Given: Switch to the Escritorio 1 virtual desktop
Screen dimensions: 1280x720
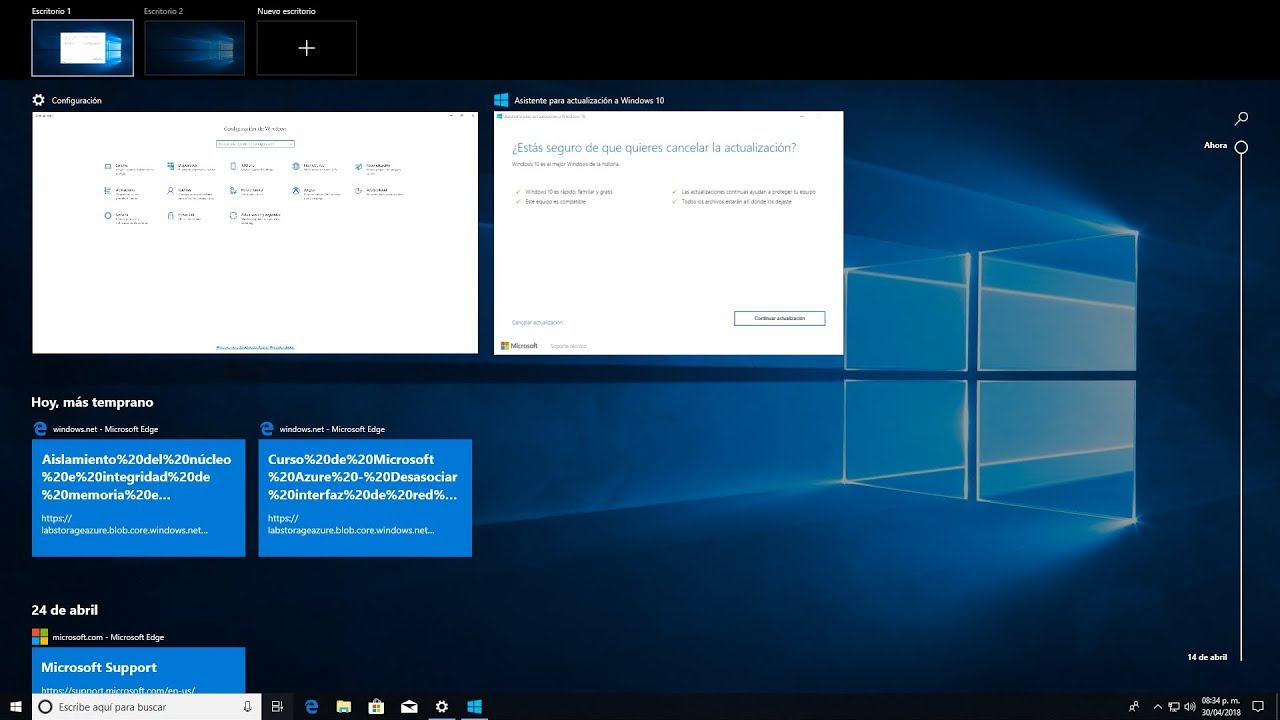Looking at the screenshot, I should click(82, 48).
